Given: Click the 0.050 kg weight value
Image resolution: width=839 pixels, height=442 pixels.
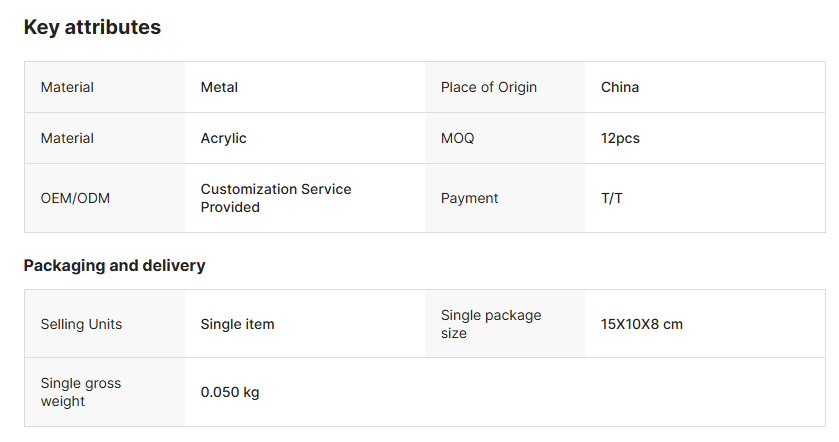Looking at the screenshot, I should [229, 392].
